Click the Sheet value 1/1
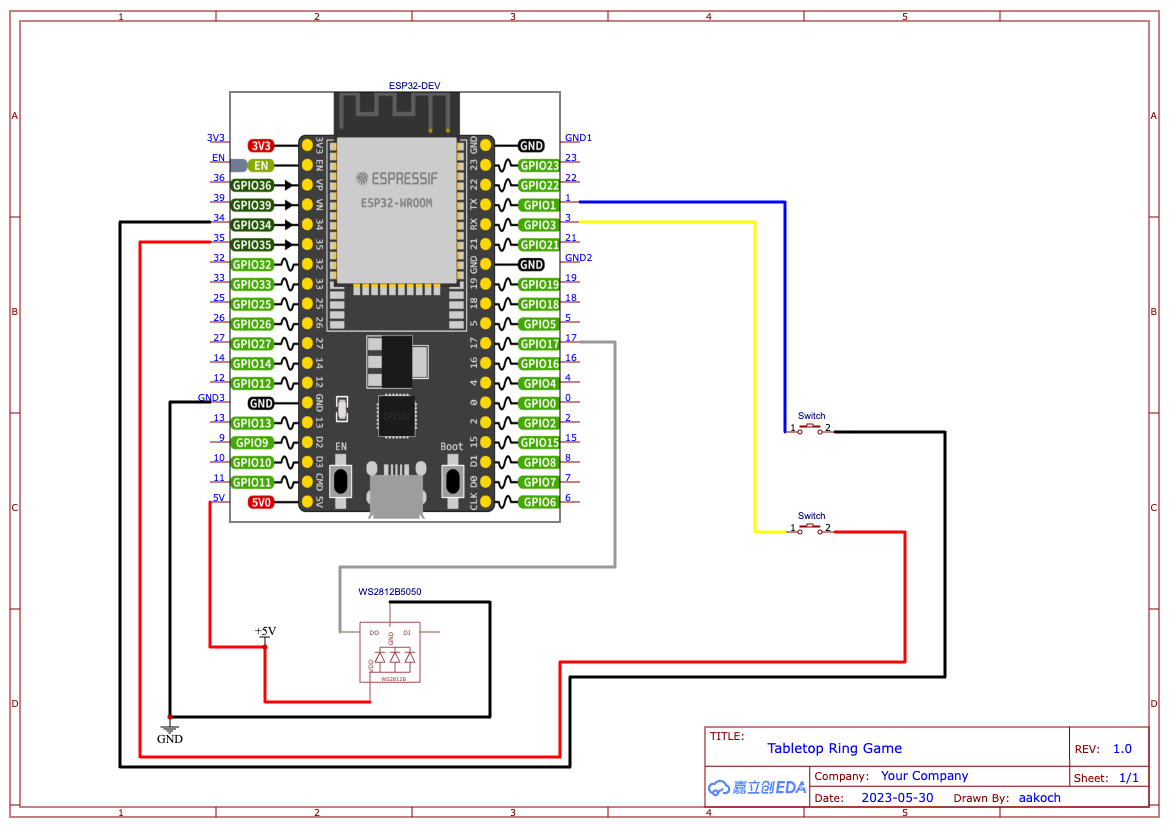 click(x=1129, y=778)
